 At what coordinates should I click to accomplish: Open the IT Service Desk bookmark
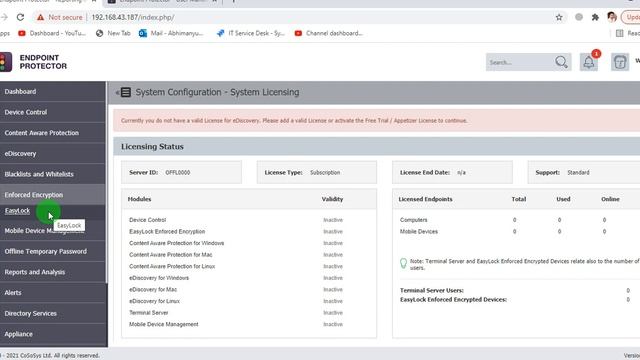click(x=251, y=33)
